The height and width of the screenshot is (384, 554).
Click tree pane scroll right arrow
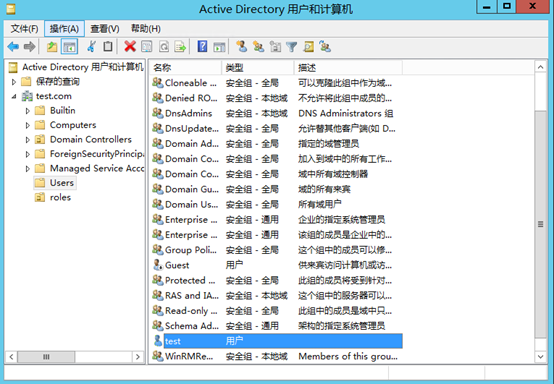click(138, 357)
